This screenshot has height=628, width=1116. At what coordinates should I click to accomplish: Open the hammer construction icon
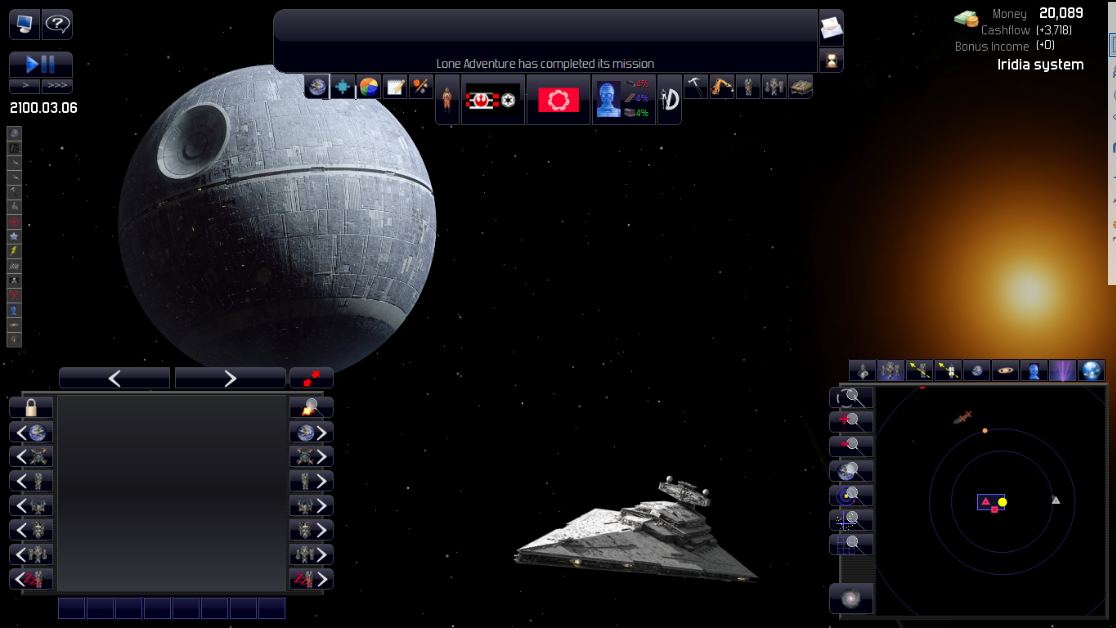click(695, 87)
